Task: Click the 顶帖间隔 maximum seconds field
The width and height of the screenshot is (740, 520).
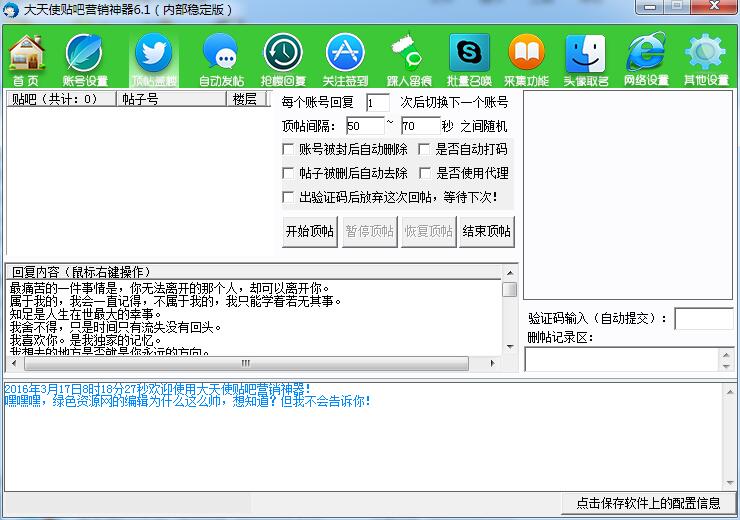Action: click(x=420, y=126)
